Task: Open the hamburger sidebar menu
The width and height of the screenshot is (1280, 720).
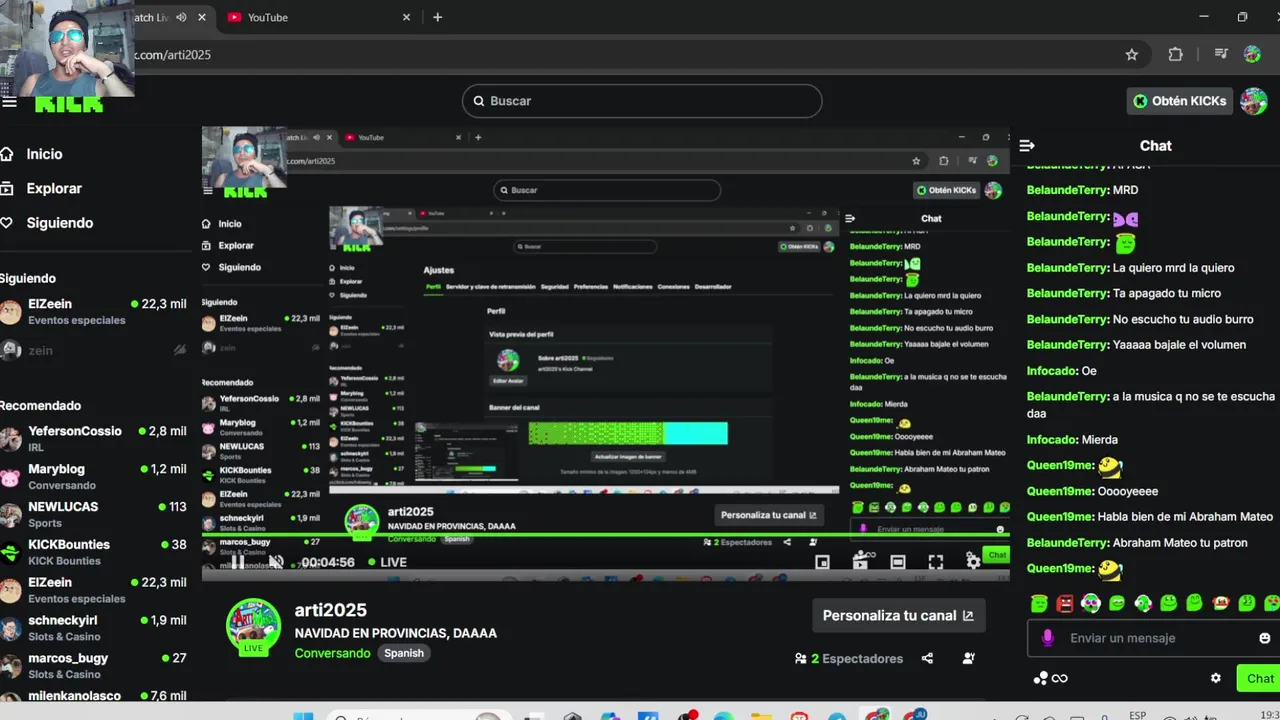Action: [x=9, y=102]
